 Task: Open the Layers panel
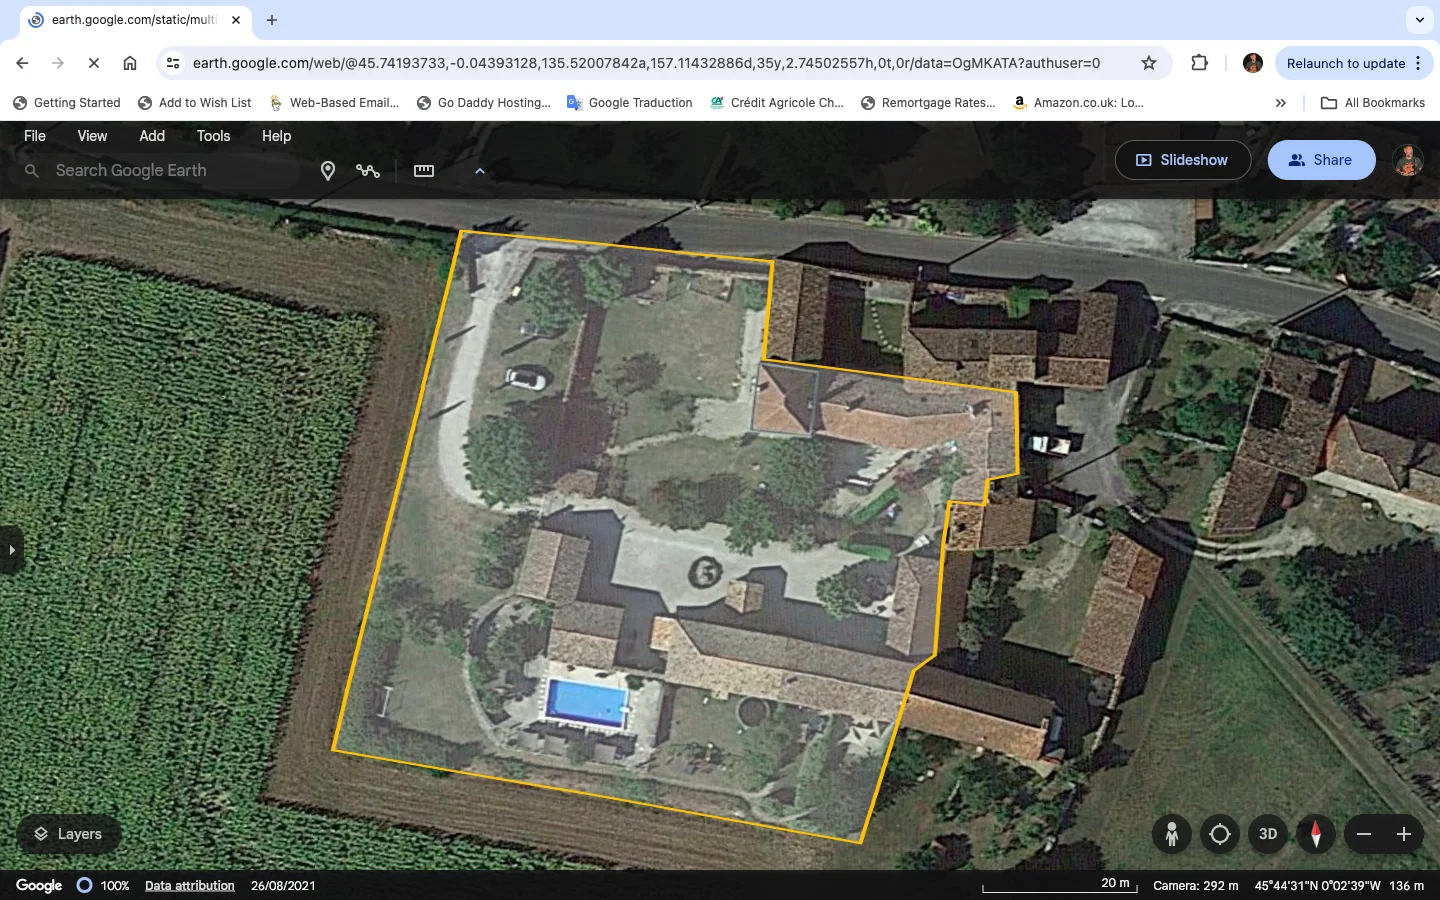tap(69, 834)
